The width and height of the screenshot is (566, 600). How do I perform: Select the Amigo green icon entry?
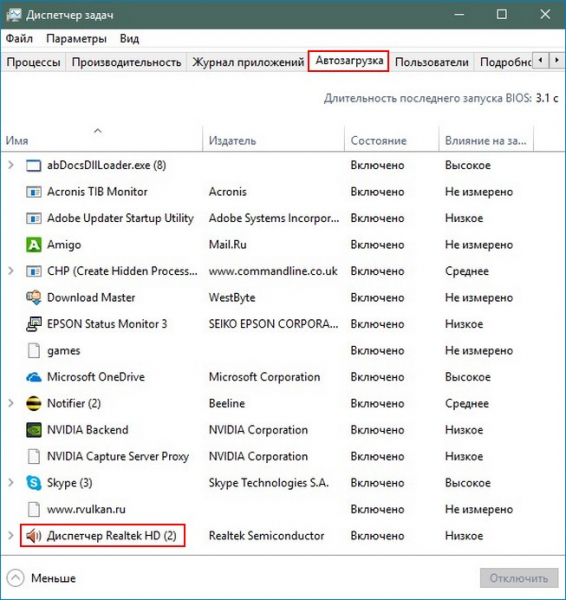click(x=33, y=245)
